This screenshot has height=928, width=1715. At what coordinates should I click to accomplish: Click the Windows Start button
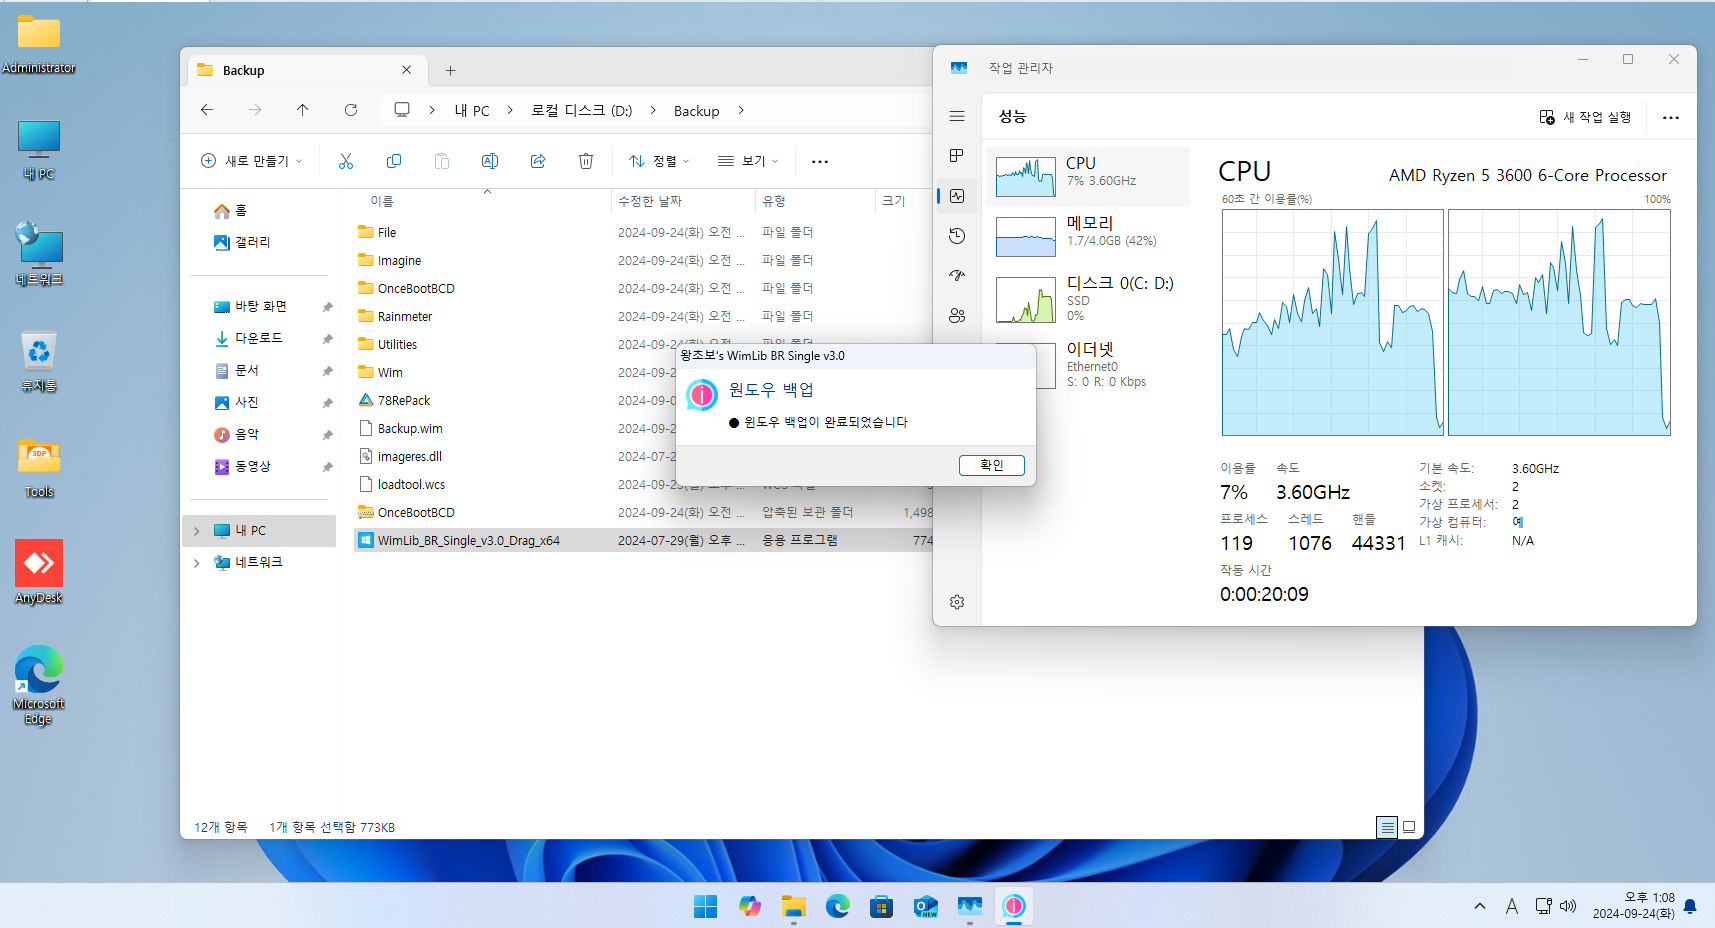706,906
